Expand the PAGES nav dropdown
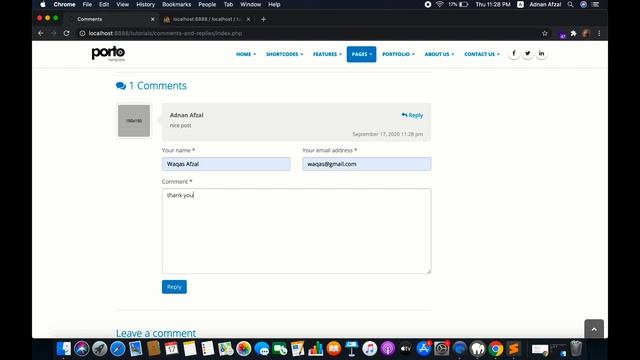Screen dimensions: 640x360 pyautogui.click(x=362, y=54)
